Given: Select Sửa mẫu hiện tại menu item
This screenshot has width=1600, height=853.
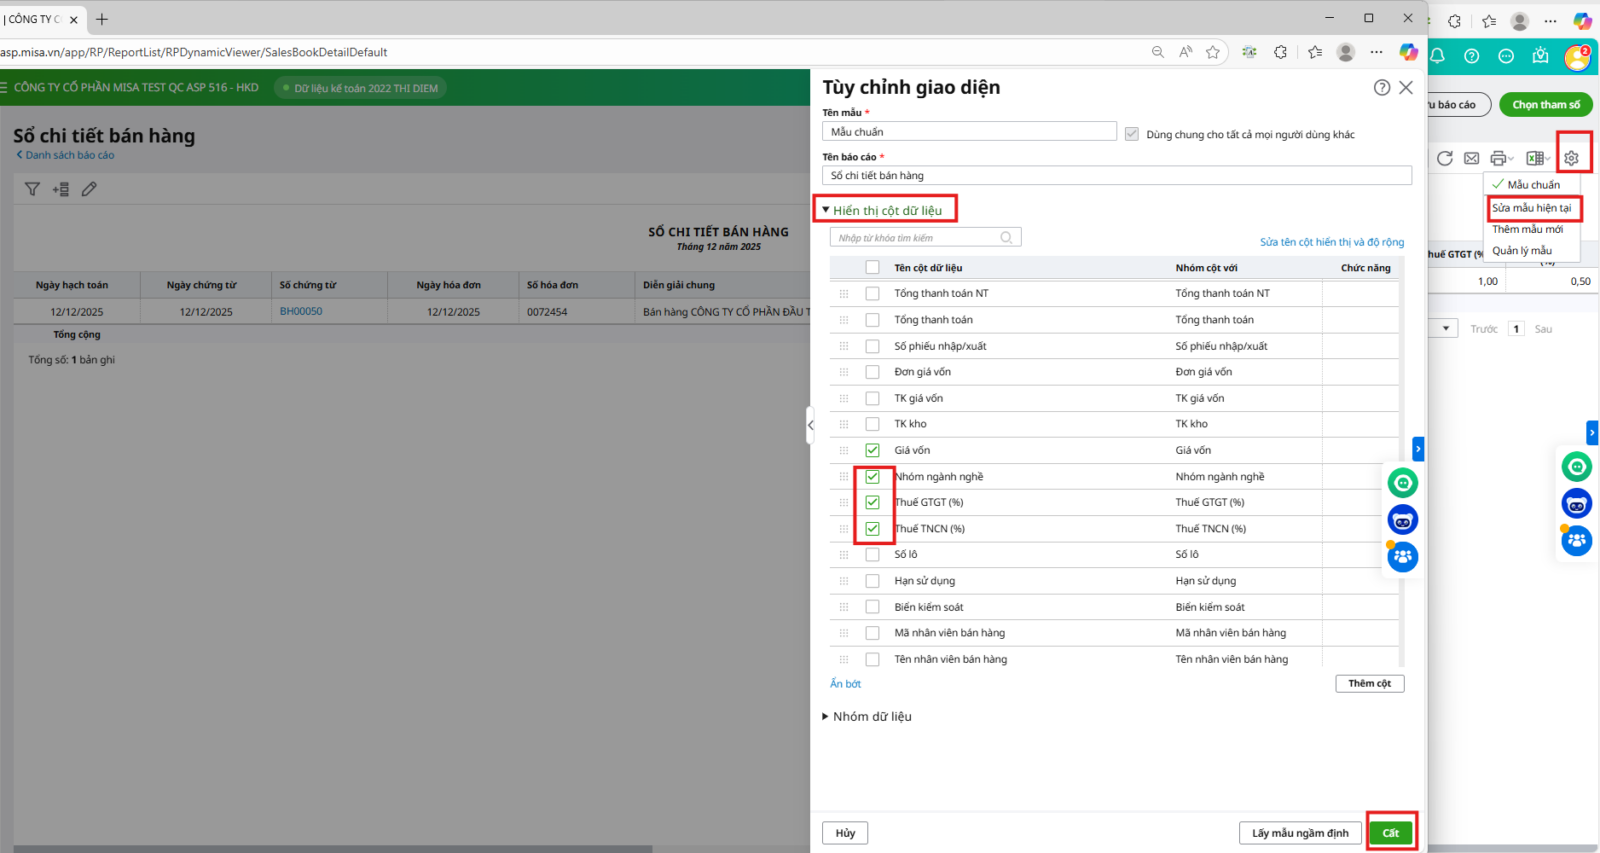Looking at the screenshot, I should pyautogui.click(x=1531, y=208).
